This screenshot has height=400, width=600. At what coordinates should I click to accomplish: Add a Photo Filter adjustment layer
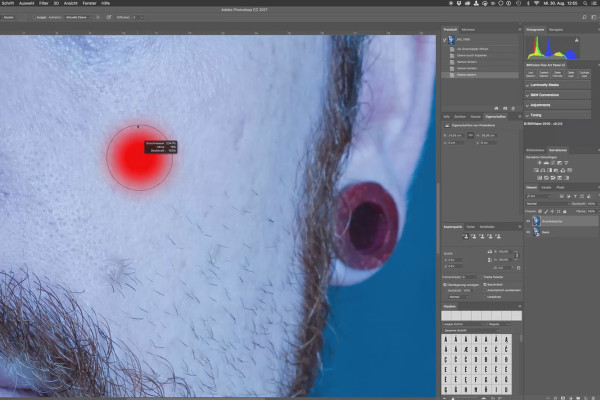(x=556, y=170)
